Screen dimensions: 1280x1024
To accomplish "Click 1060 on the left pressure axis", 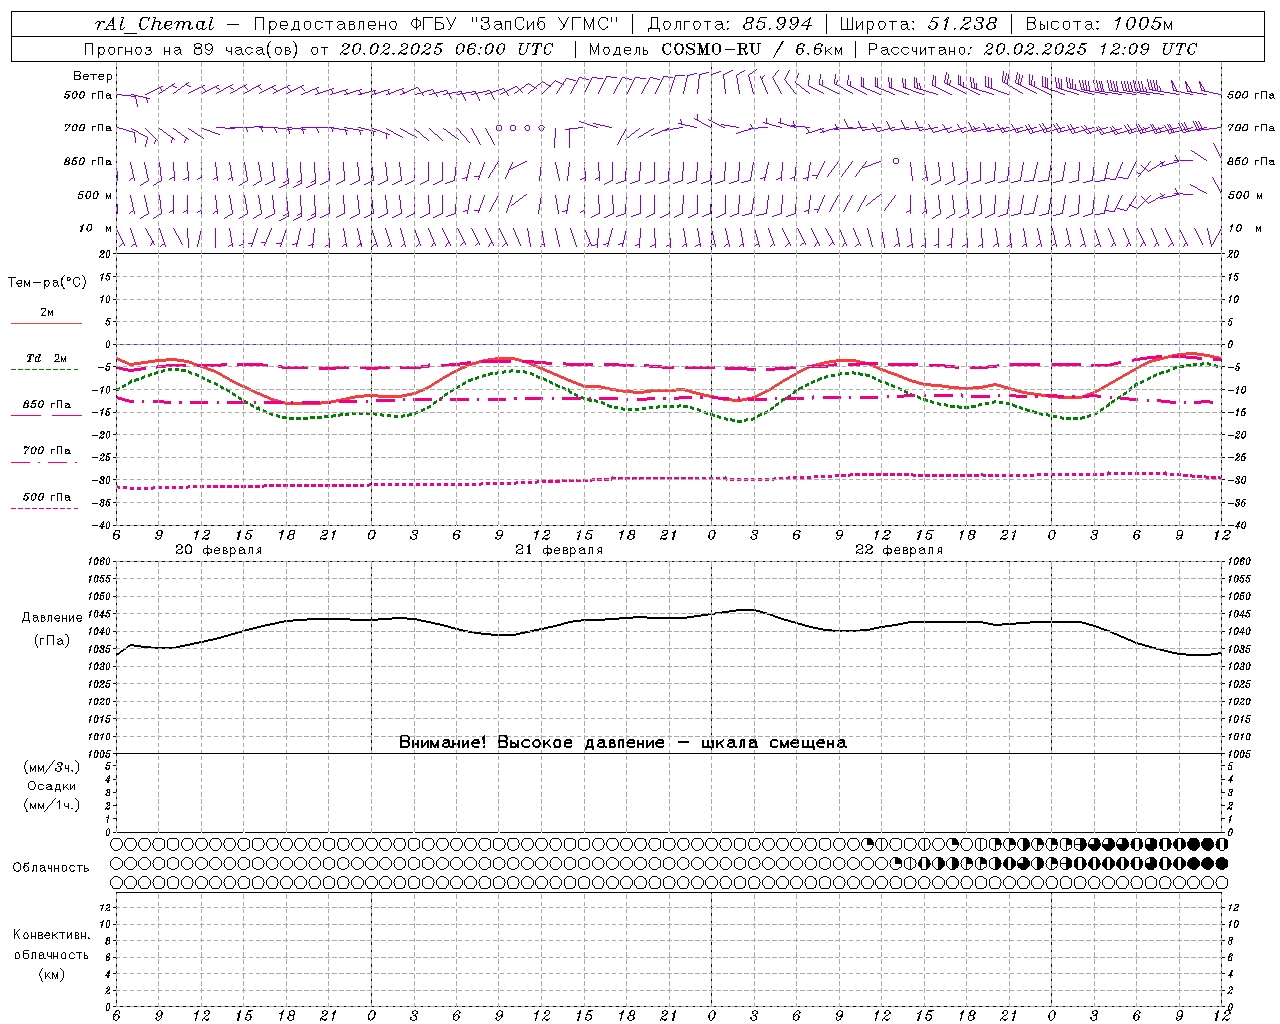I will [98, 562].
